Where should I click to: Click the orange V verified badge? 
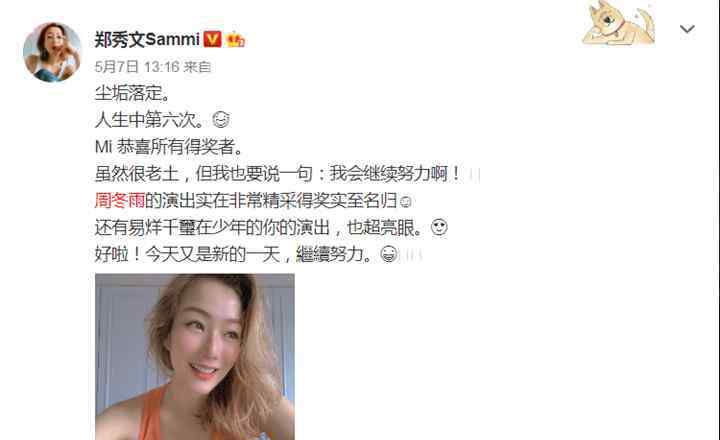pyautogui.click(x=212, y=39)
